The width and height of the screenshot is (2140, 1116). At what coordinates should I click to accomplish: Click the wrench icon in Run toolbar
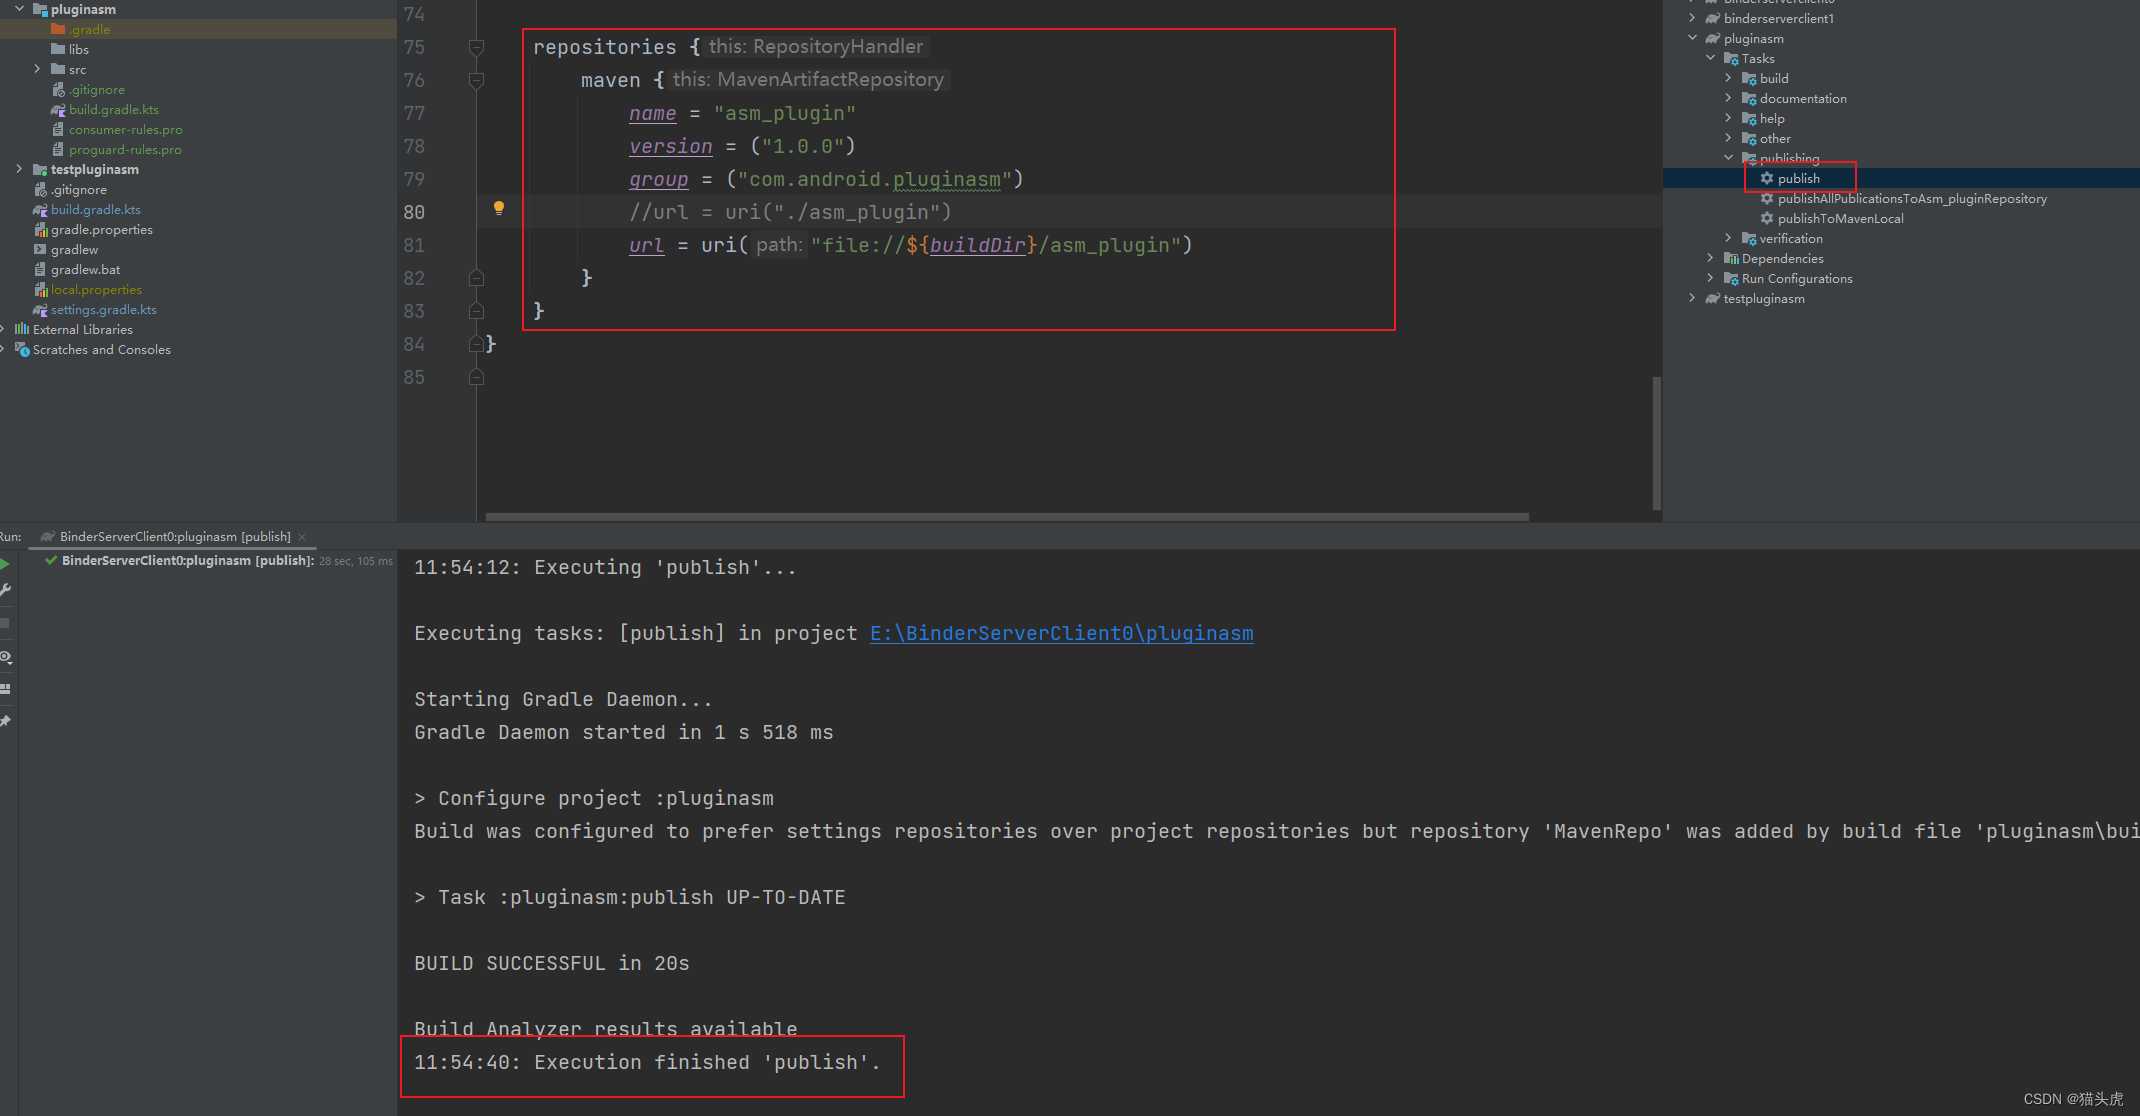tap(5, 590)
